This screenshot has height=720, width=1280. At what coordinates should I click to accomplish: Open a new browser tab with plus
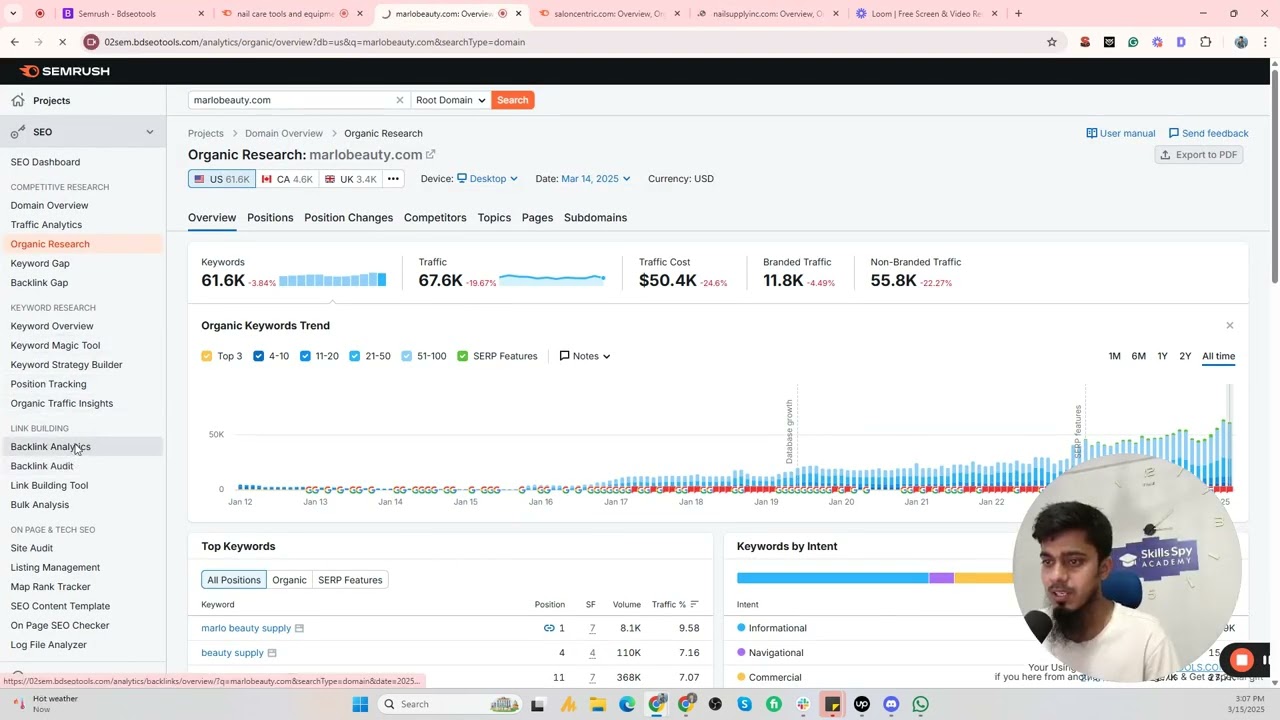click(1018, 14)
